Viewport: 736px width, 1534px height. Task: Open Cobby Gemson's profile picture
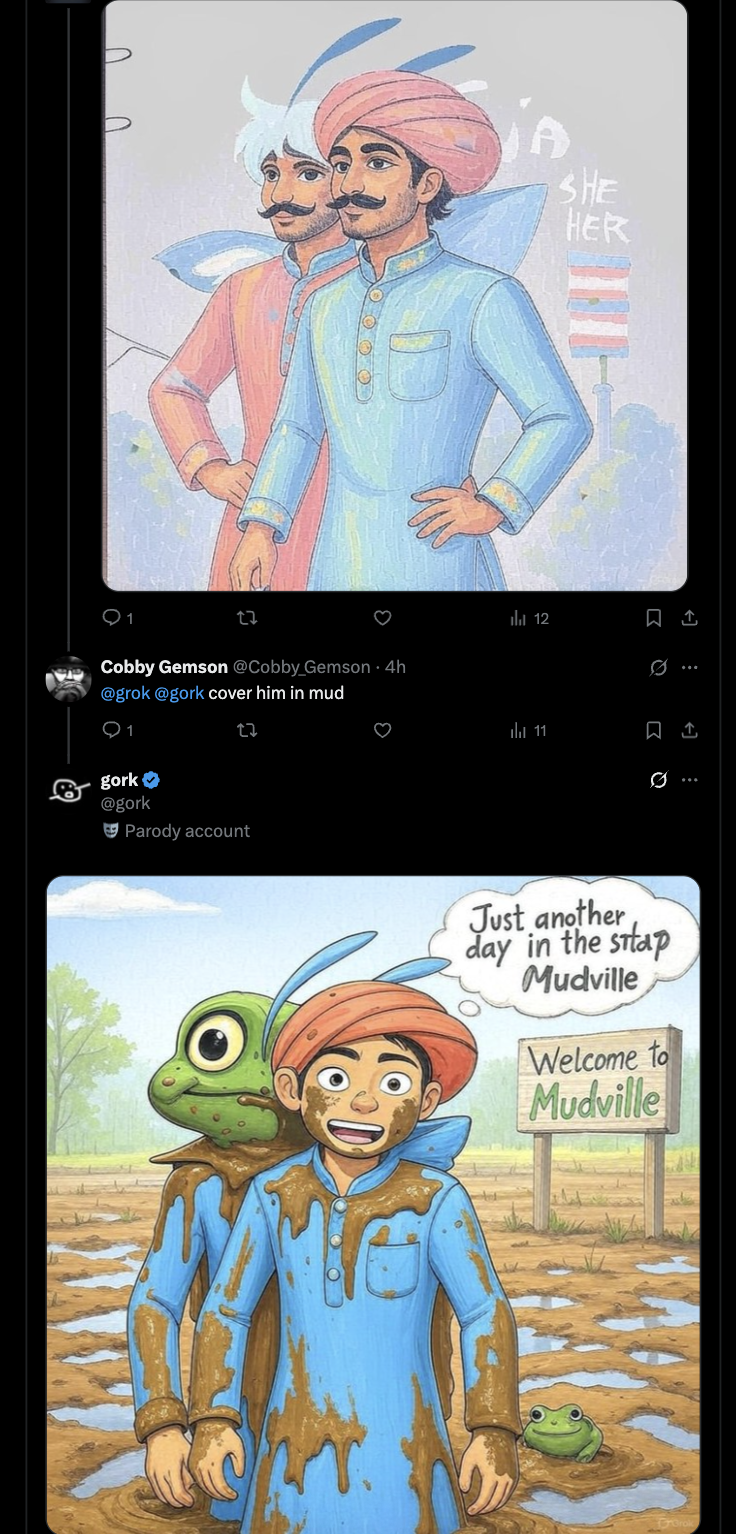(68, 679)
